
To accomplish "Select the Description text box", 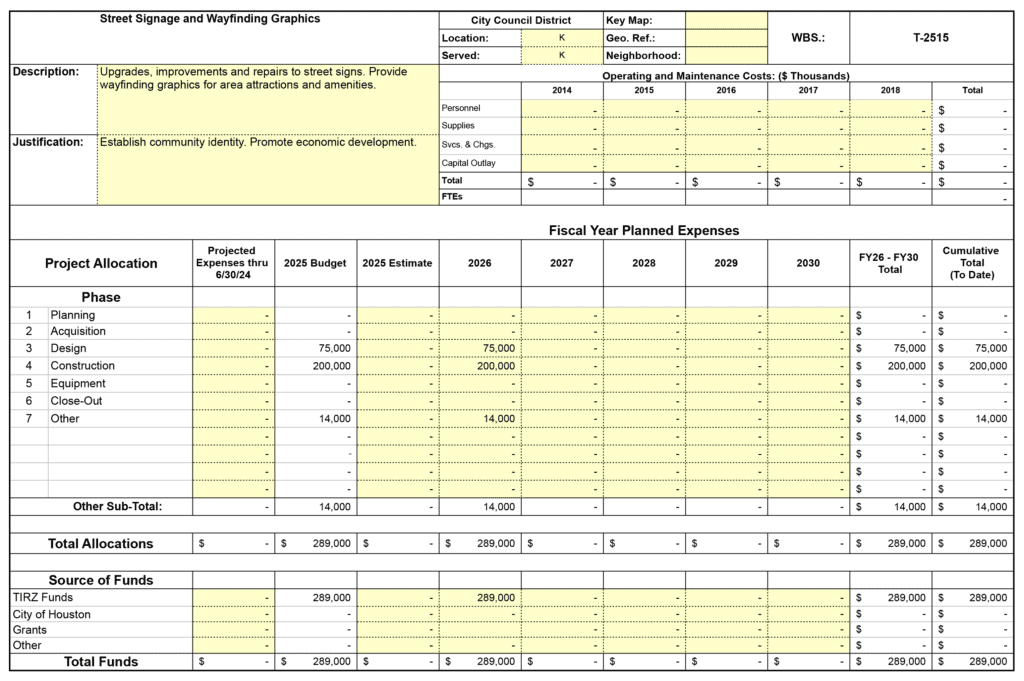I will (267, 98).
